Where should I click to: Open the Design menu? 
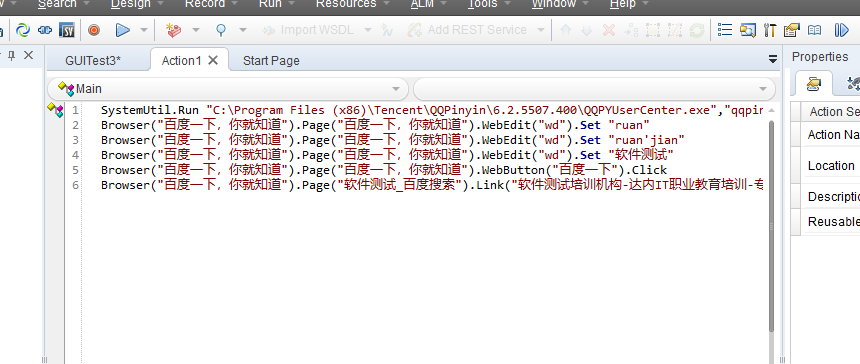click(x=131, y=4)
